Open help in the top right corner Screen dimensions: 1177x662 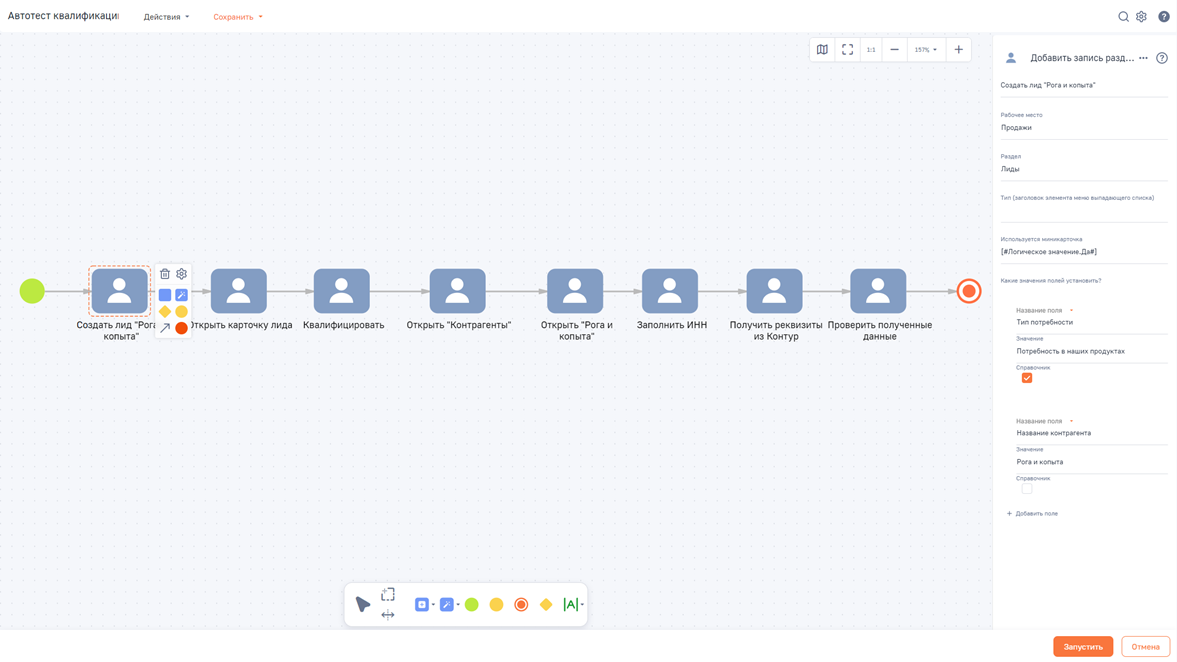[1163, 17]
